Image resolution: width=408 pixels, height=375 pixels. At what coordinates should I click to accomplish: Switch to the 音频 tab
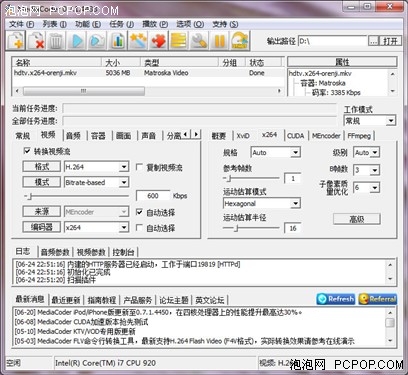coord(73,136)
